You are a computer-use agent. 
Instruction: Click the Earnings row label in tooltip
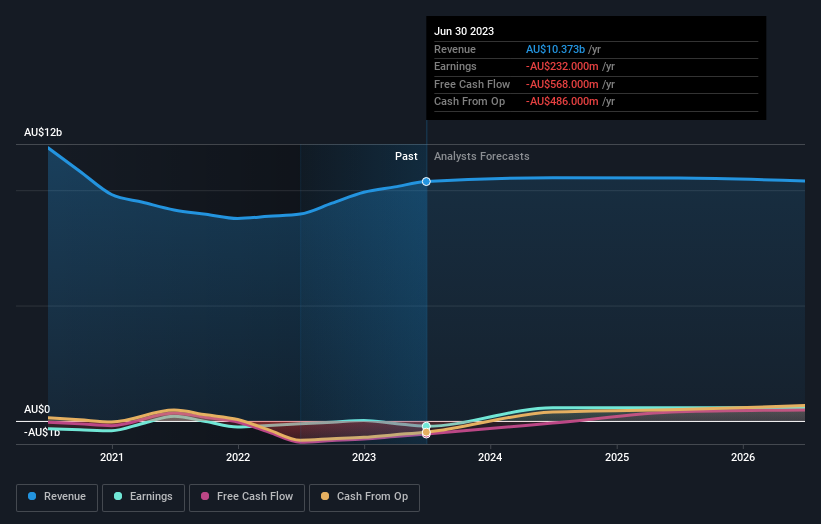coord(455,66)
